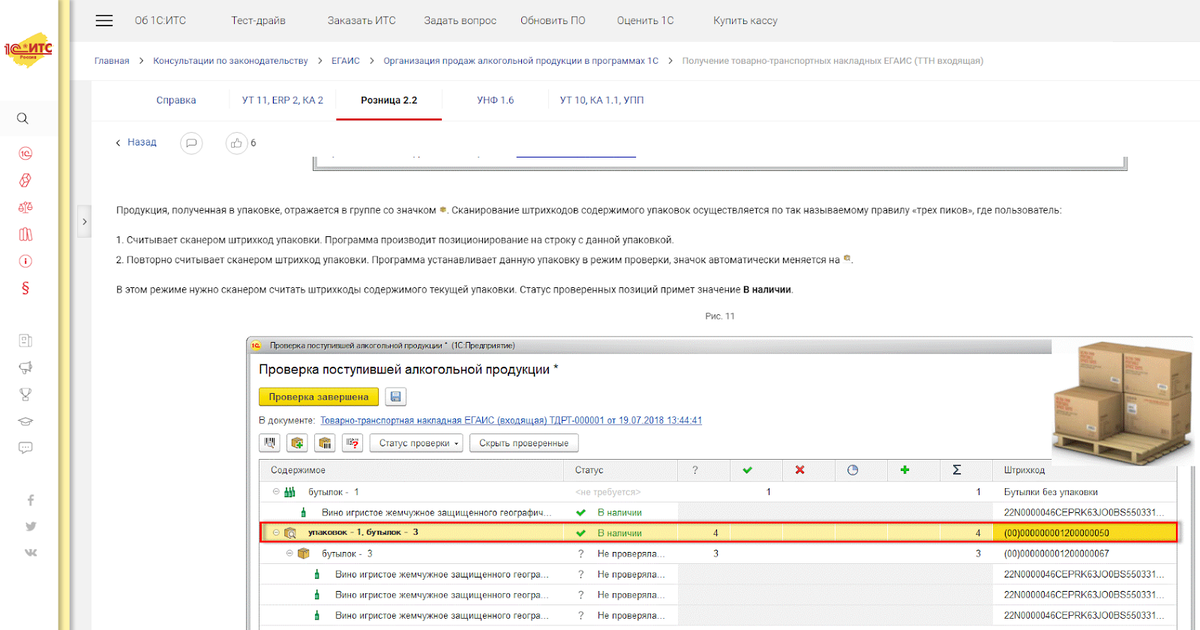The image size is (1200, 630).
Task: Click the second box toolbar icon
Action: click(x=297, y=443)
